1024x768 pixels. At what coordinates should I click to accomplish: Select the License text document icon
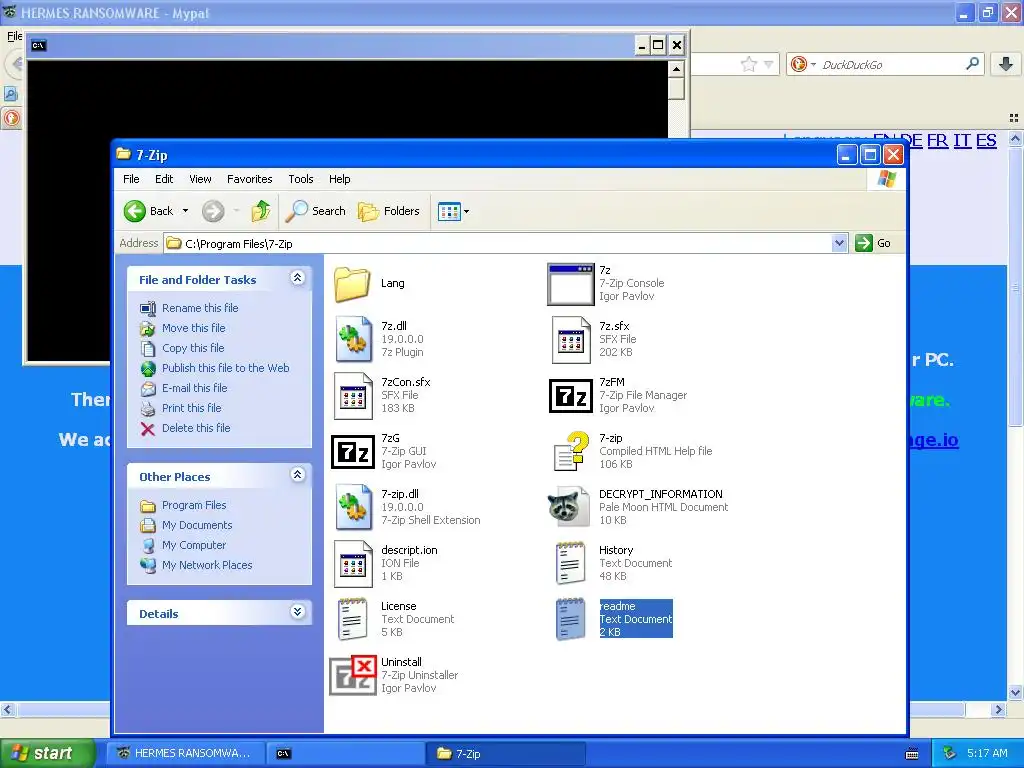pyautogui.click(x=353, y=619)
